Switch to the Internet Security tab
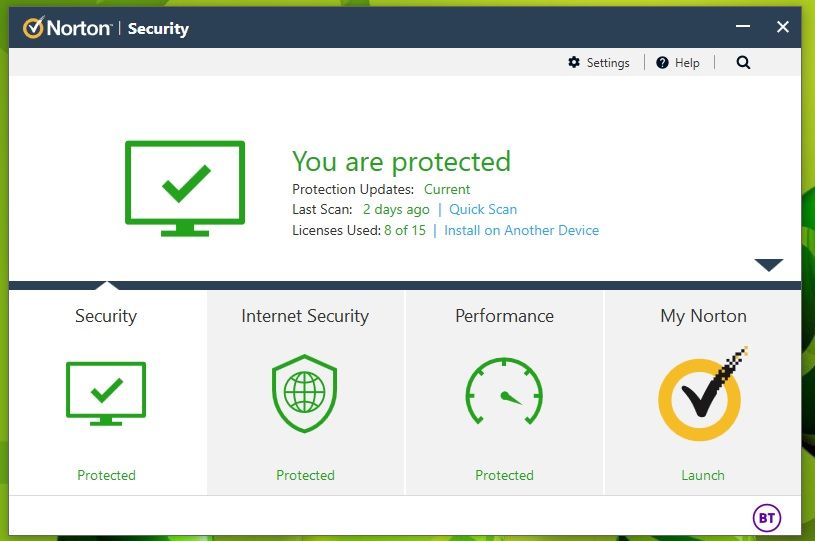The width and height of the screenshot is (815, 541). (305, 316)
